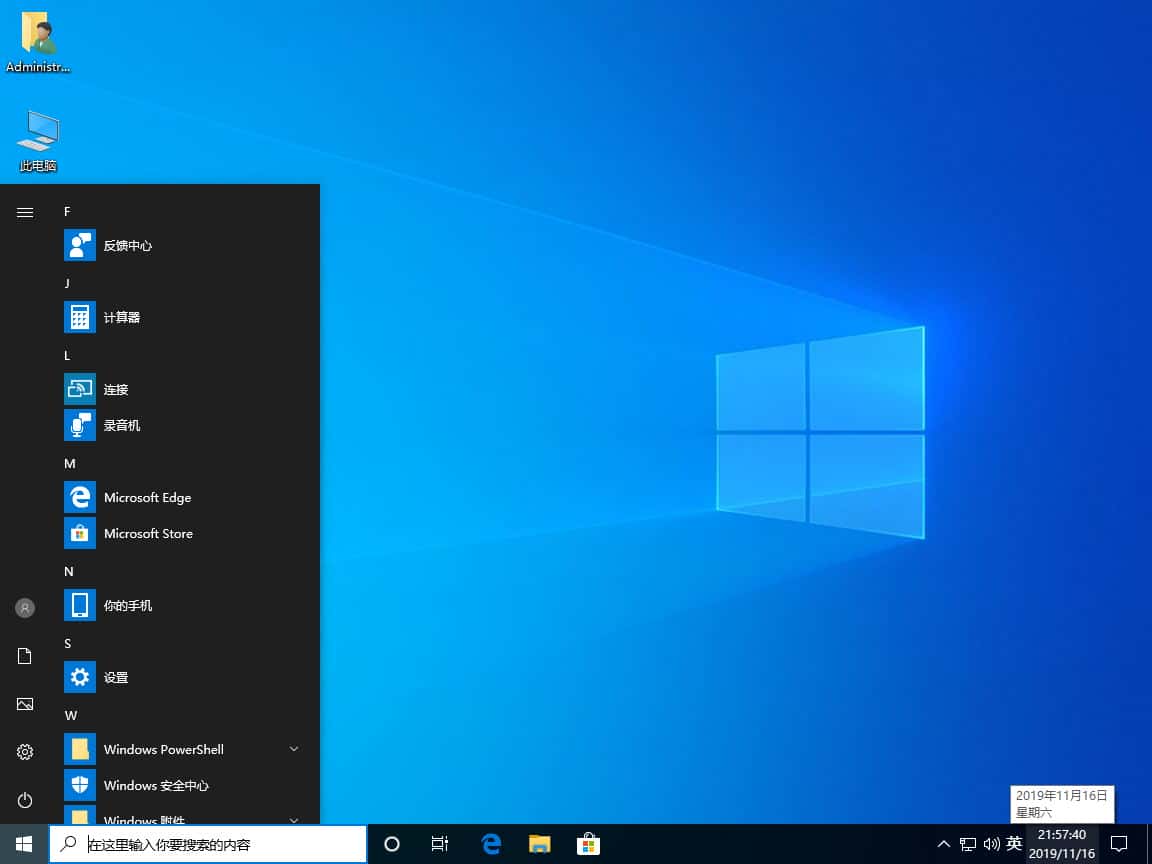Click the taskbar search box
The width and height of the screenshot is (1152, 864).
pyautogui.click(x=209, y=844)
